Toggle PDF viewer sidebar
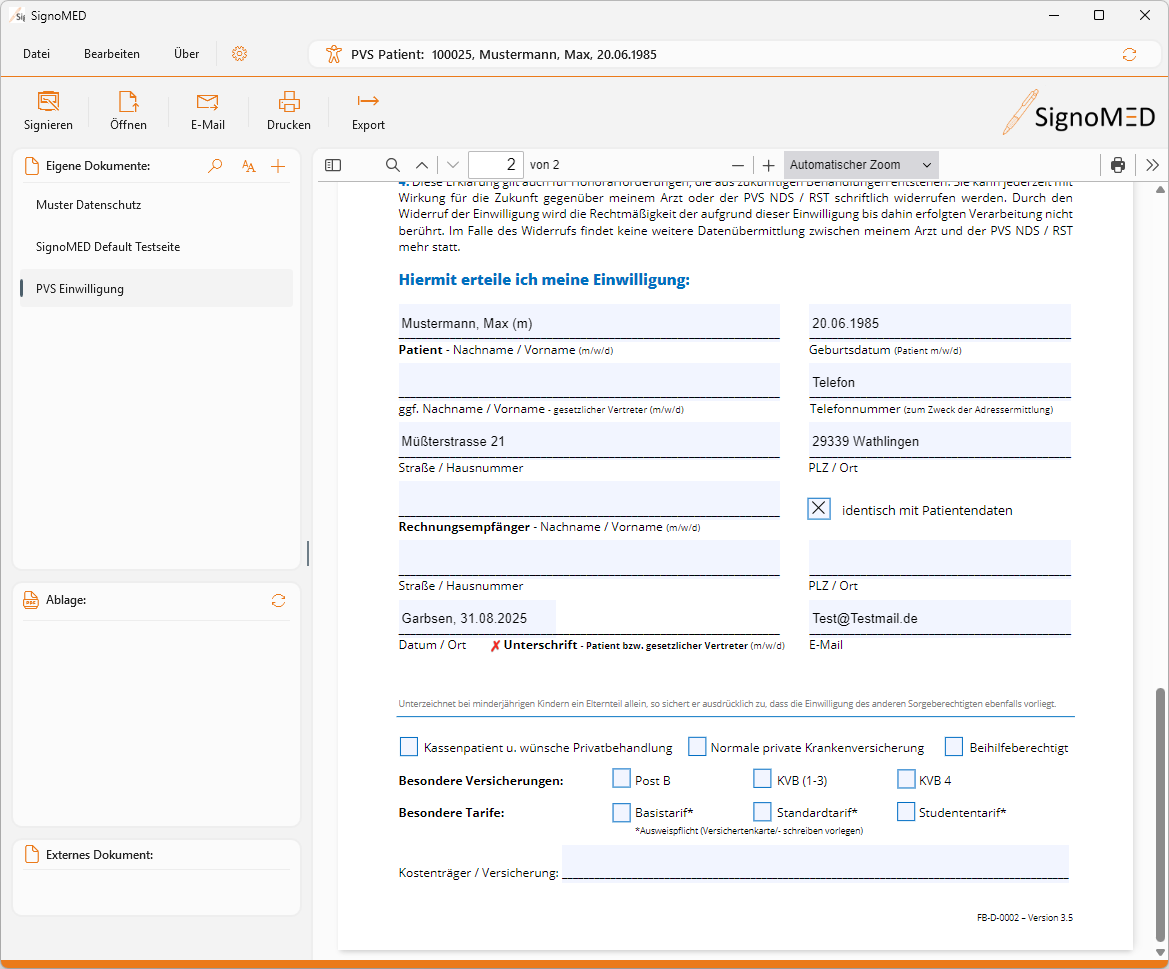The height and width of the screenshot is (969, 1169). 333,165
